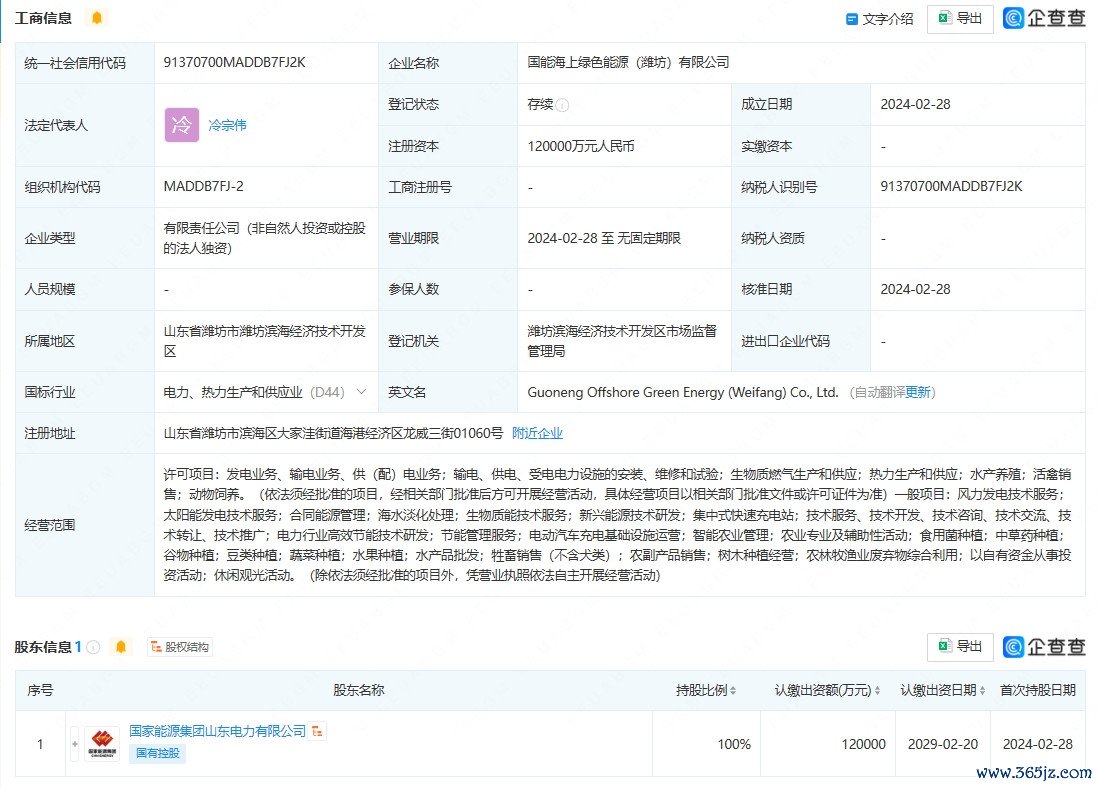Click the 股东信息 section heading
Viewport: 1099px width, 788px height.
(43, 646)
